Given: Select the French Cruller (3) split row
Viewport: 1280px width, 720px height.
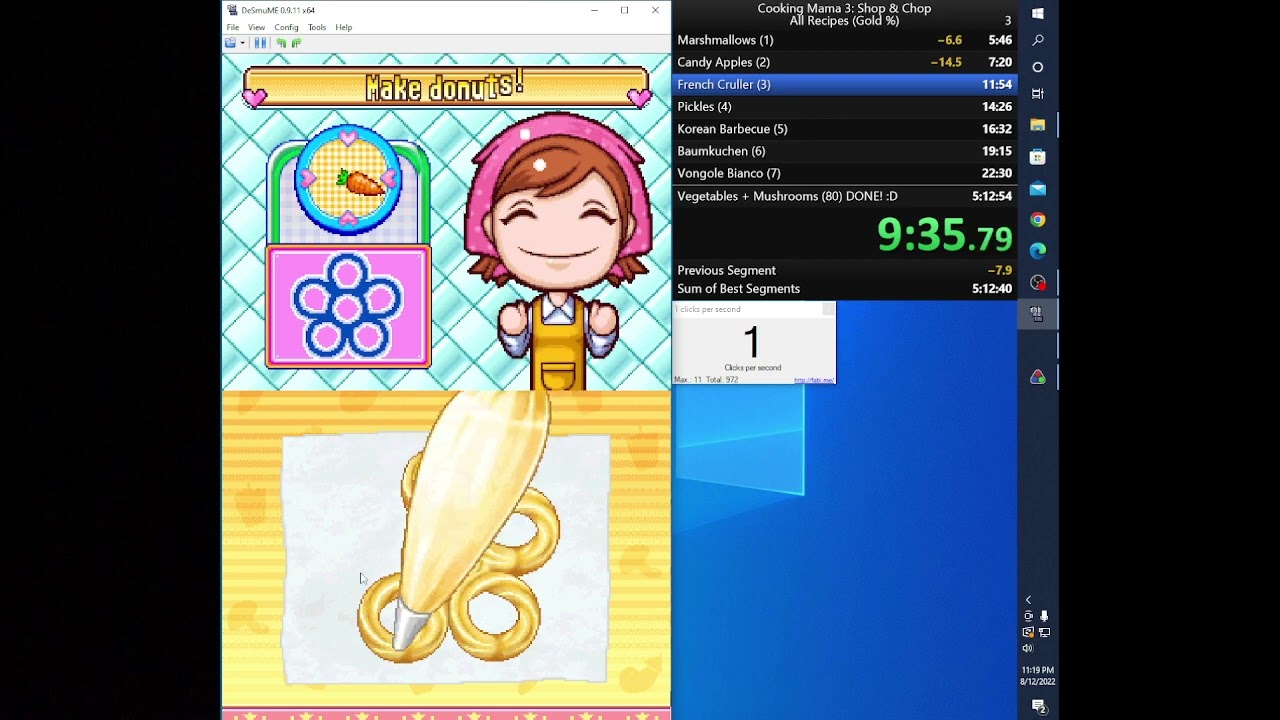Looking at the screenshot, I should tap(845, 84).
